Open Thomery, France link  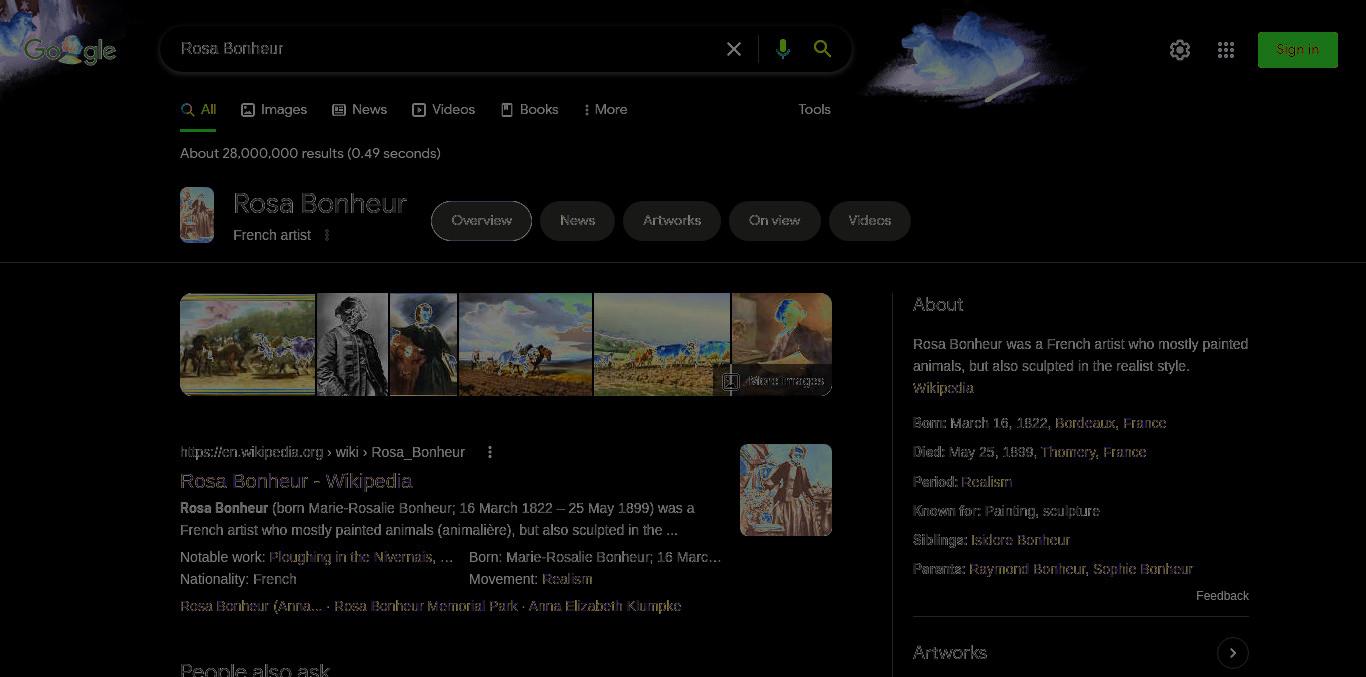pyautogui.click(x=1093, y=452)
